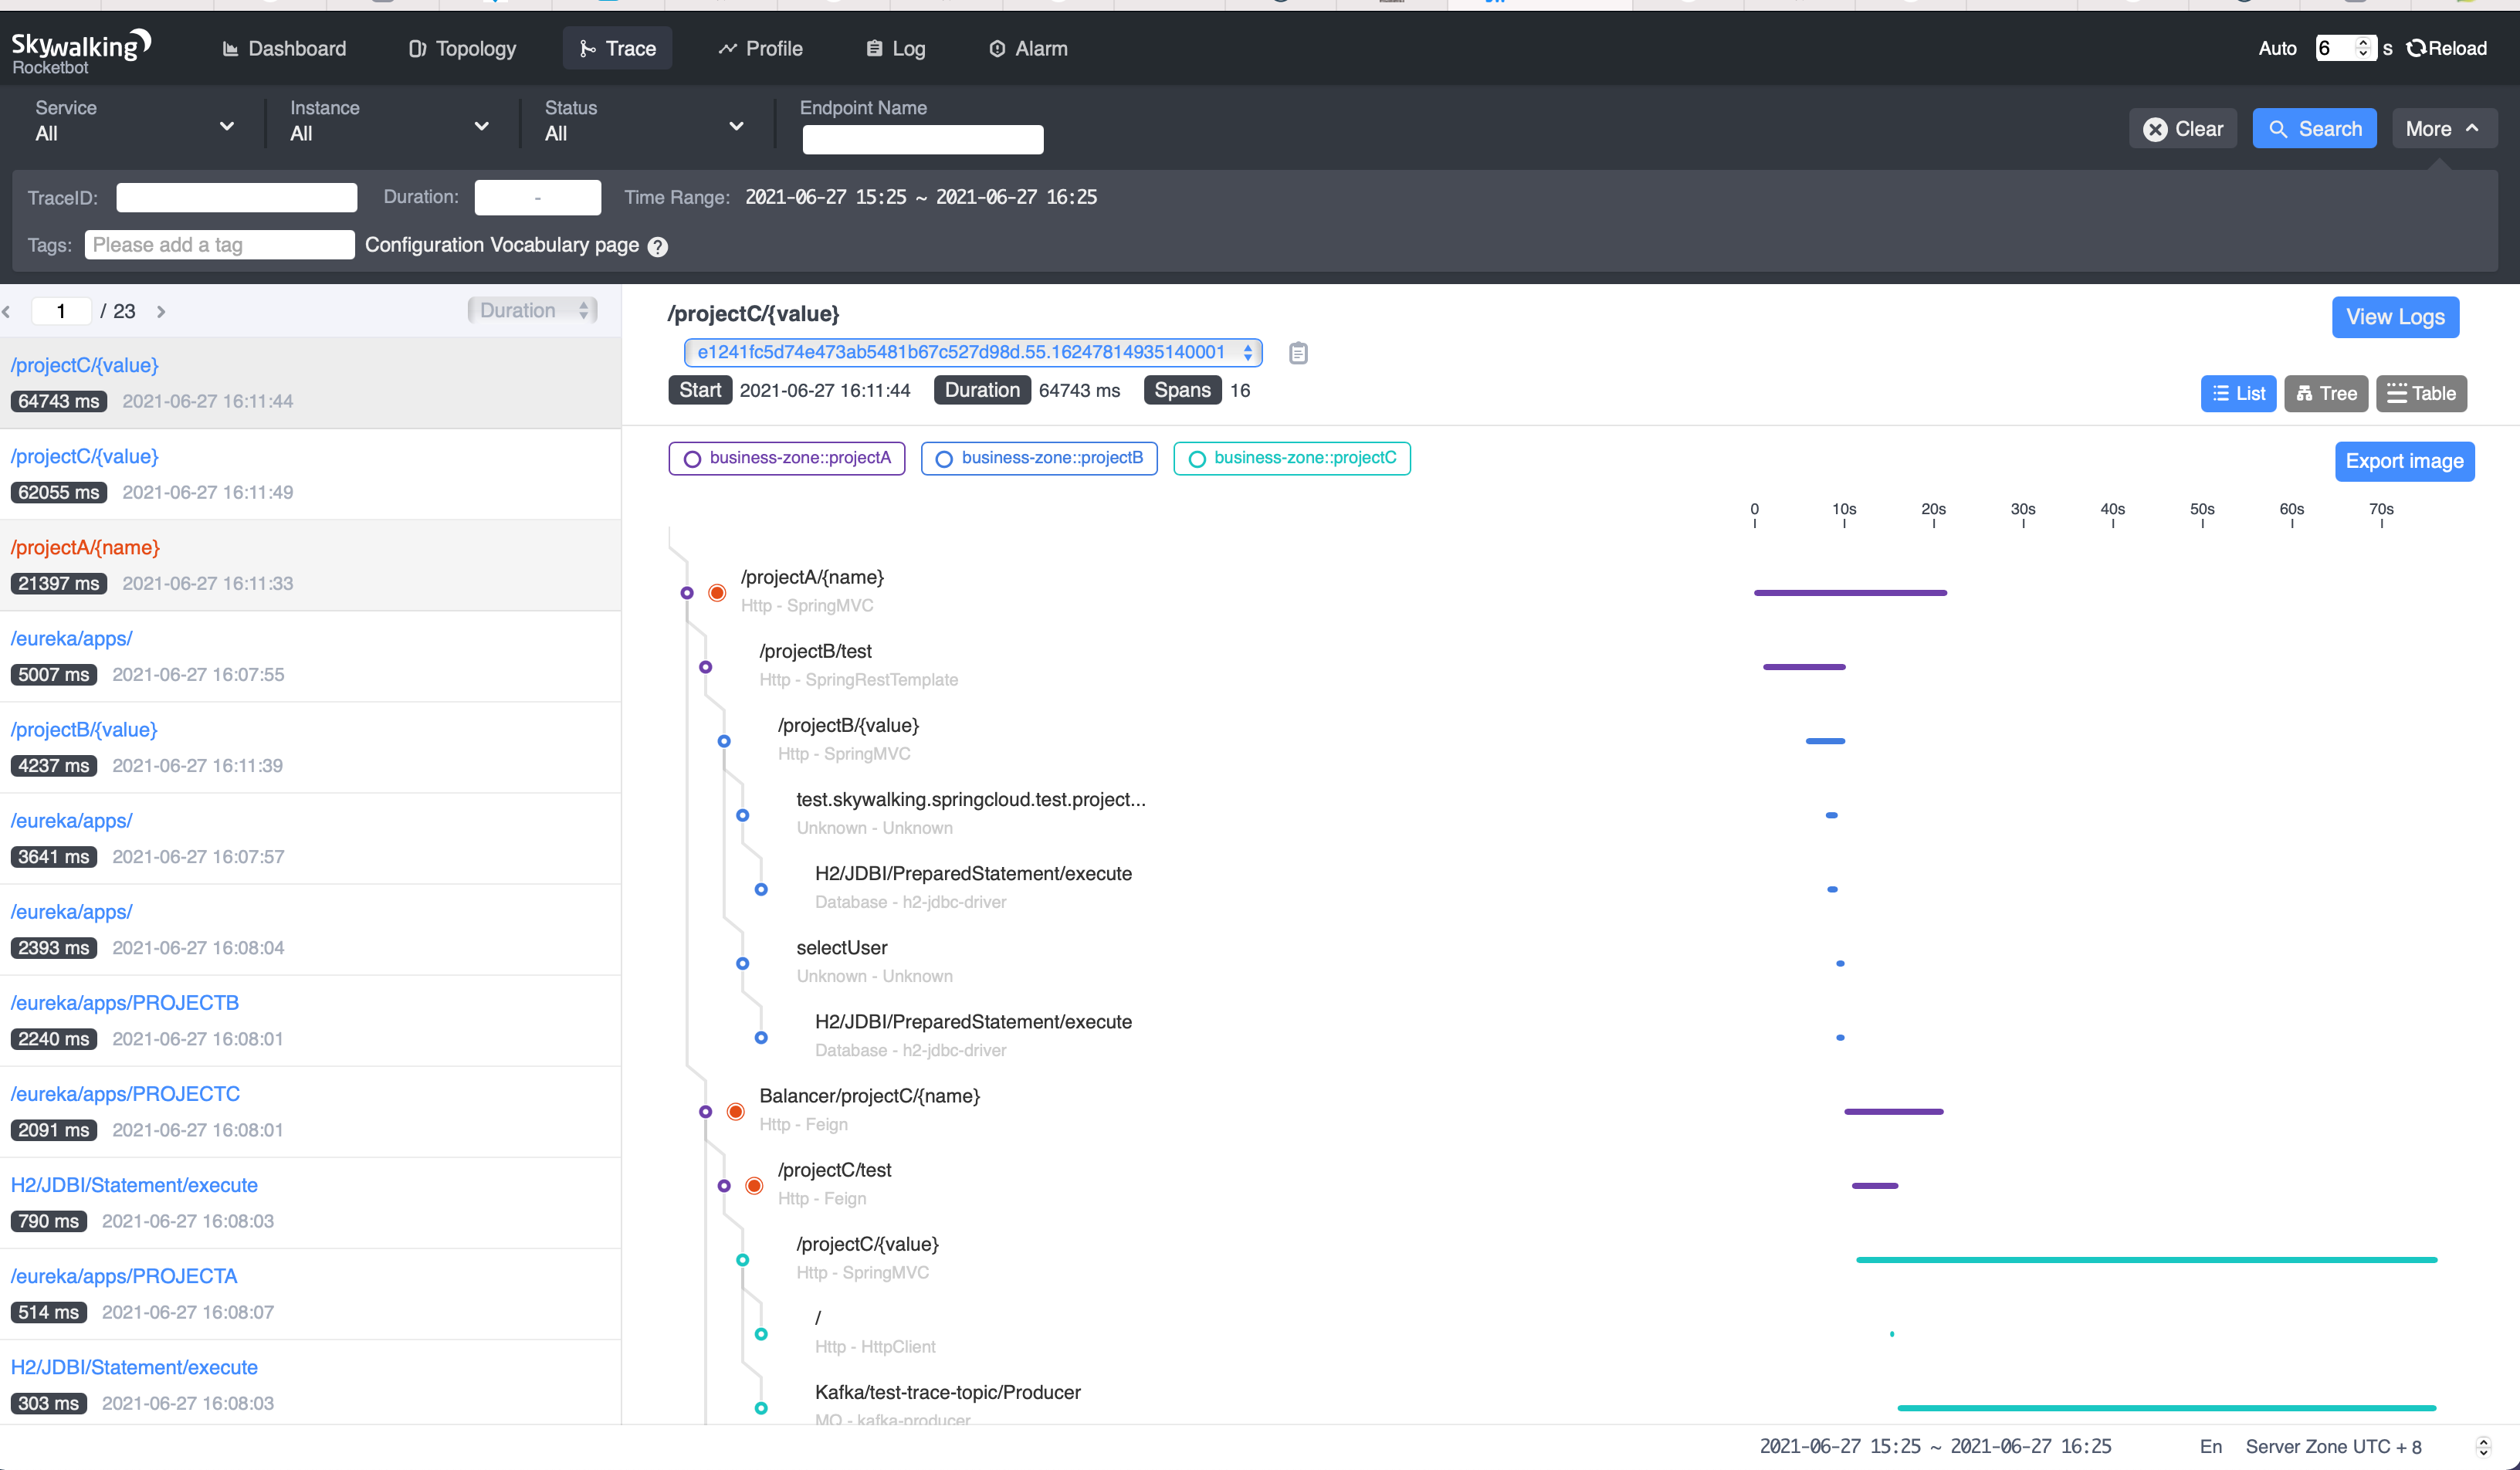Click the Reload refresh icon
The image size is (2520, 1470).
(2416, 48)
